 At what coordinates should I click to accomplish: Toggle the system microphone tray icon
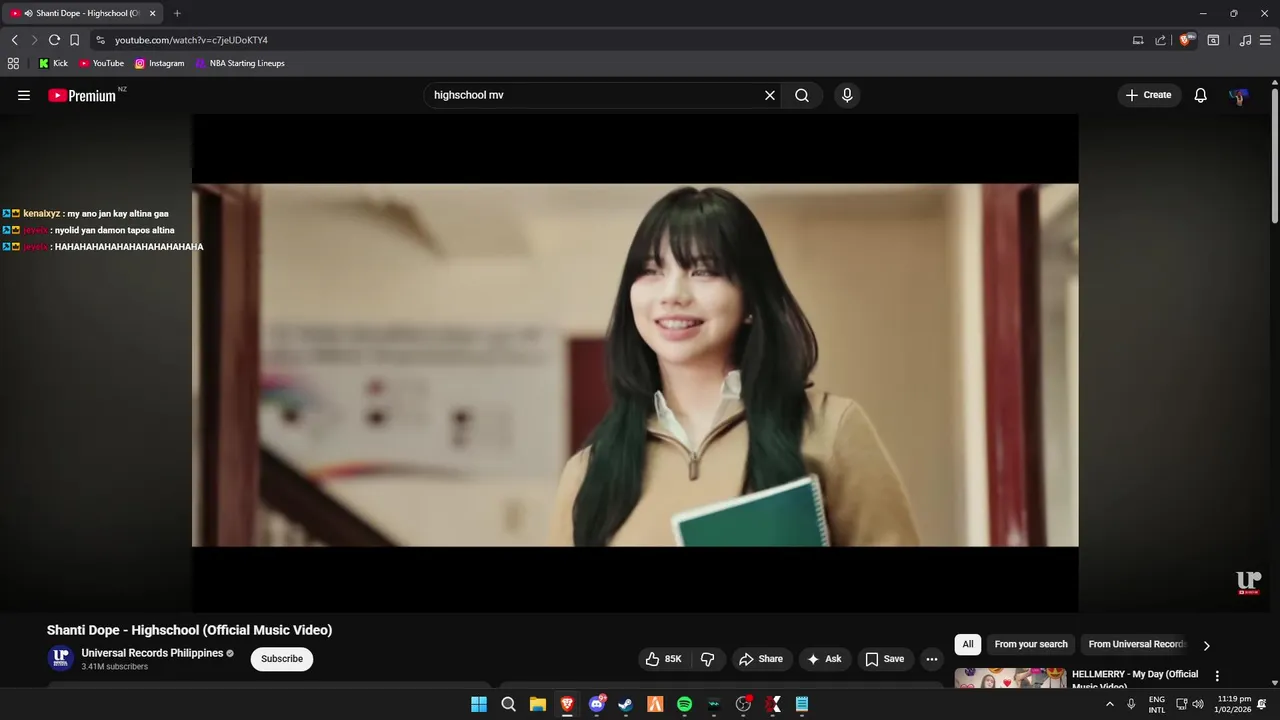coord(1131,704)
